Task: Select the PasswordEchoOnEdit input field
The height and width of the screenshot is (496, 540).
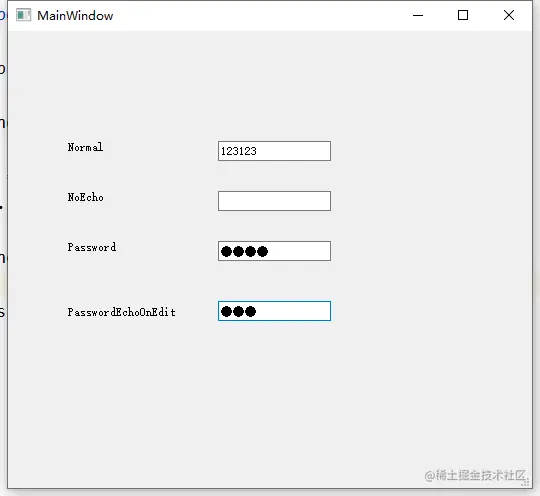Action: (x=274, y=311)
